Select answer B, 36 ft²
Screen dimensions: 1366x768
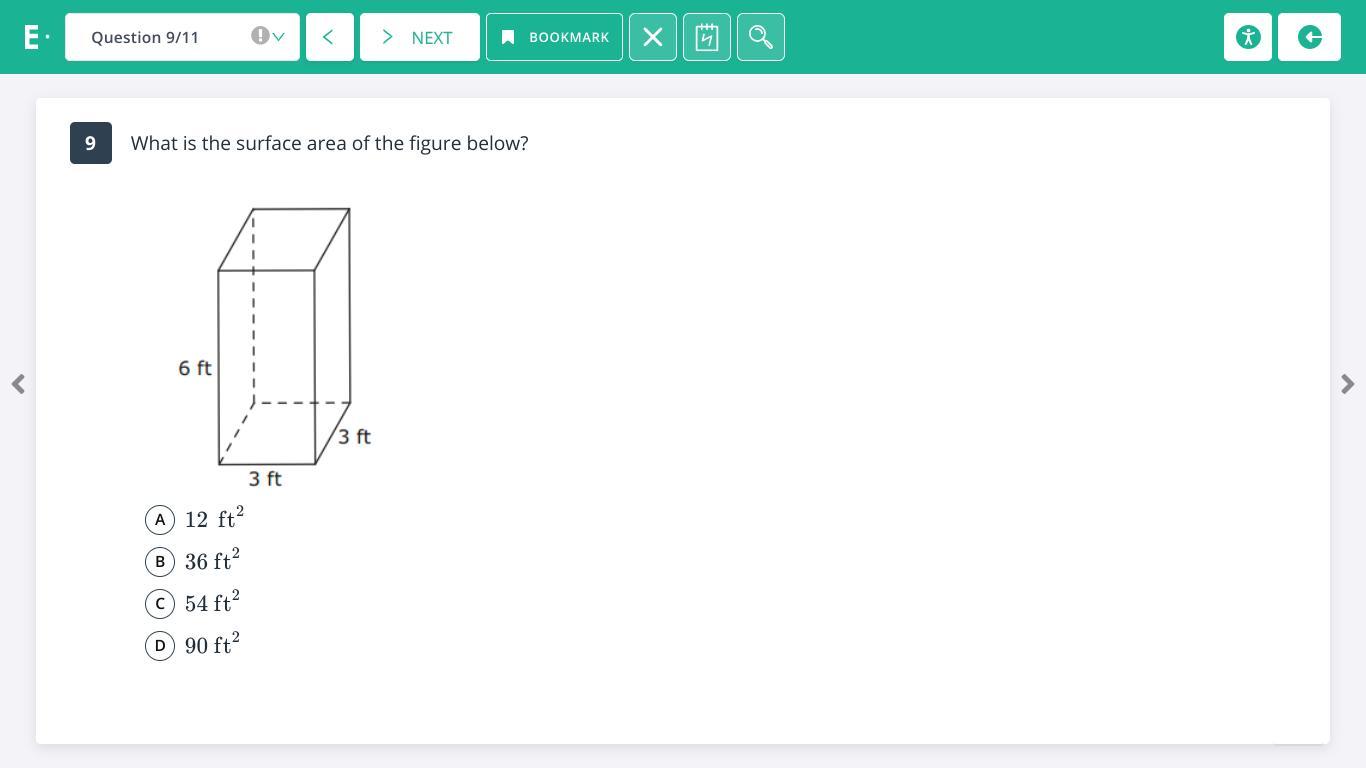160,562
